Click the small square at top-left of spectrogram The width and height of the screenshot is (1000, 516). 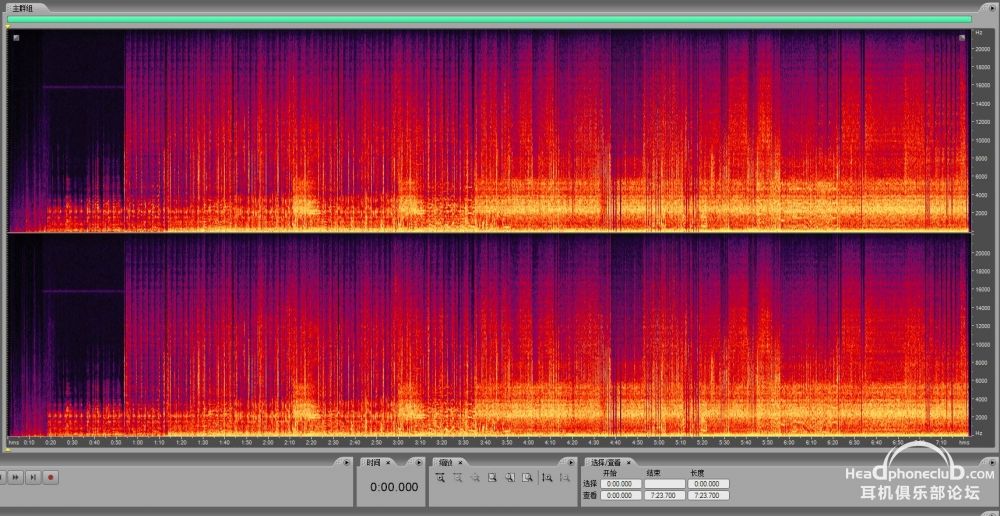coord(16,38)
